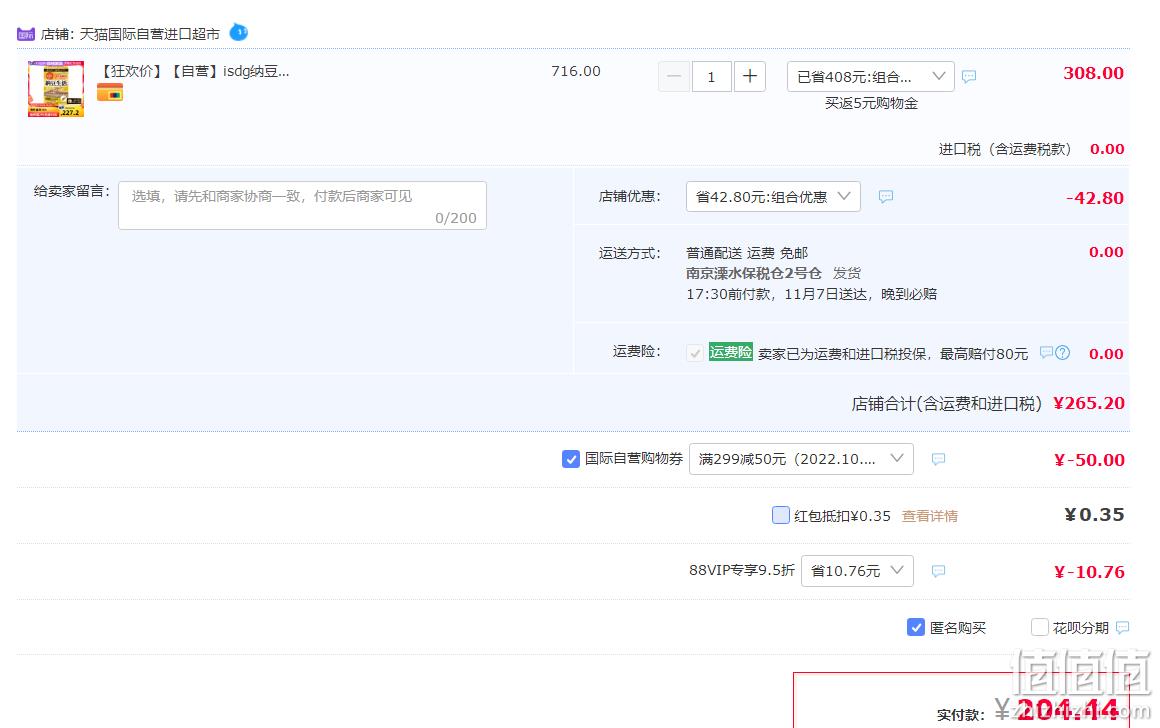Decrease item quantity with minus button
The height and width of the screenshot is (728, 1160).
674,76
